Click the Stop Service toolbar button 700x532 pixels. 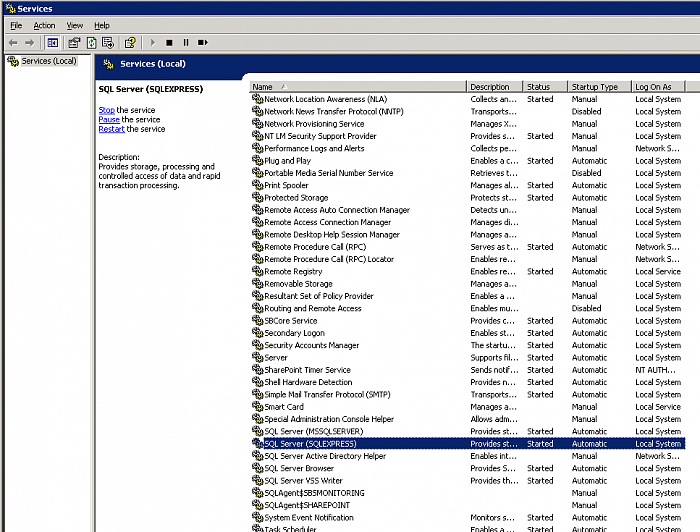tap(169, 43)
